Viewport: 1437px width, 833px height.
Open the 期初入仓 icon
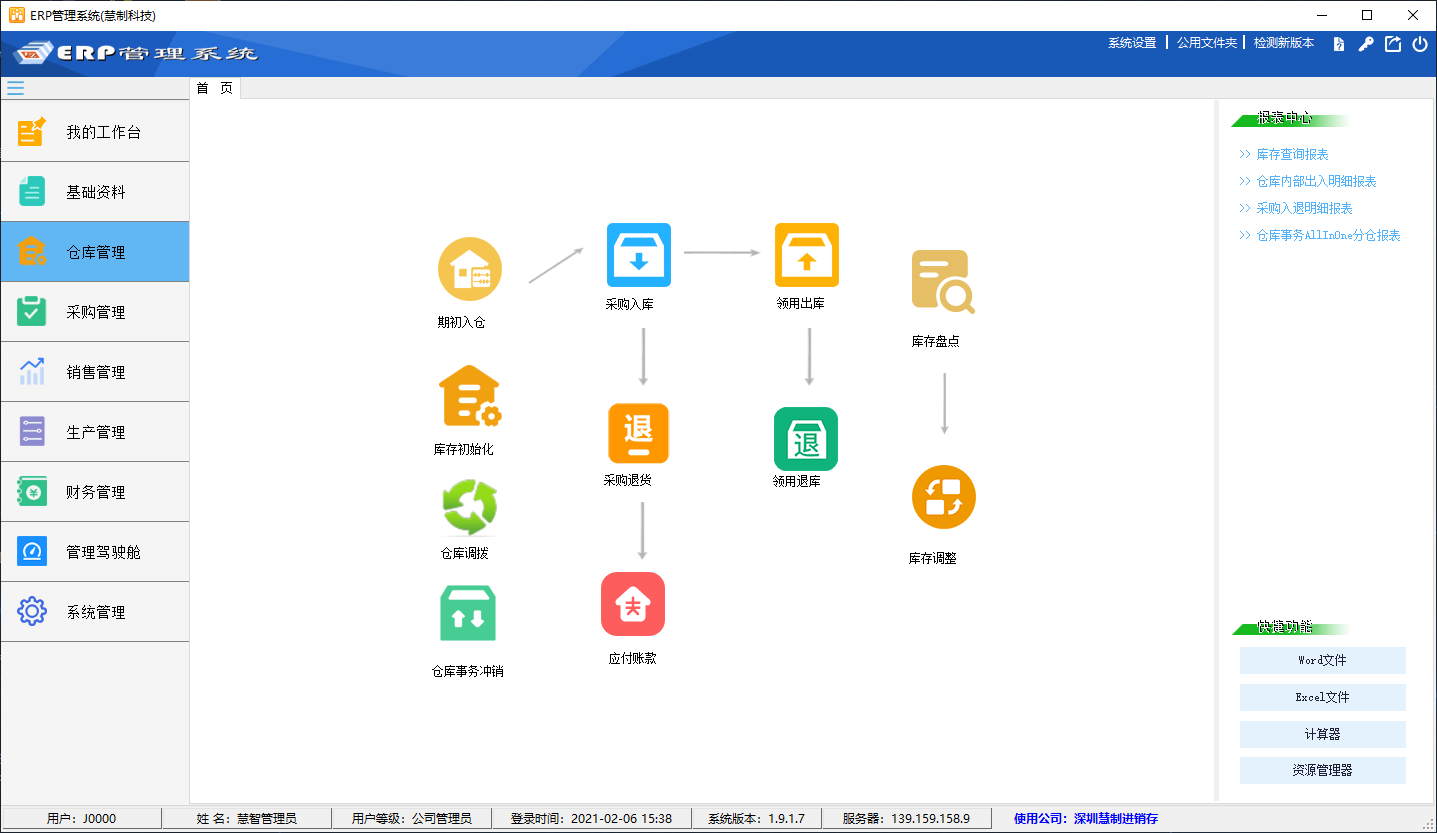pos(469,269)
